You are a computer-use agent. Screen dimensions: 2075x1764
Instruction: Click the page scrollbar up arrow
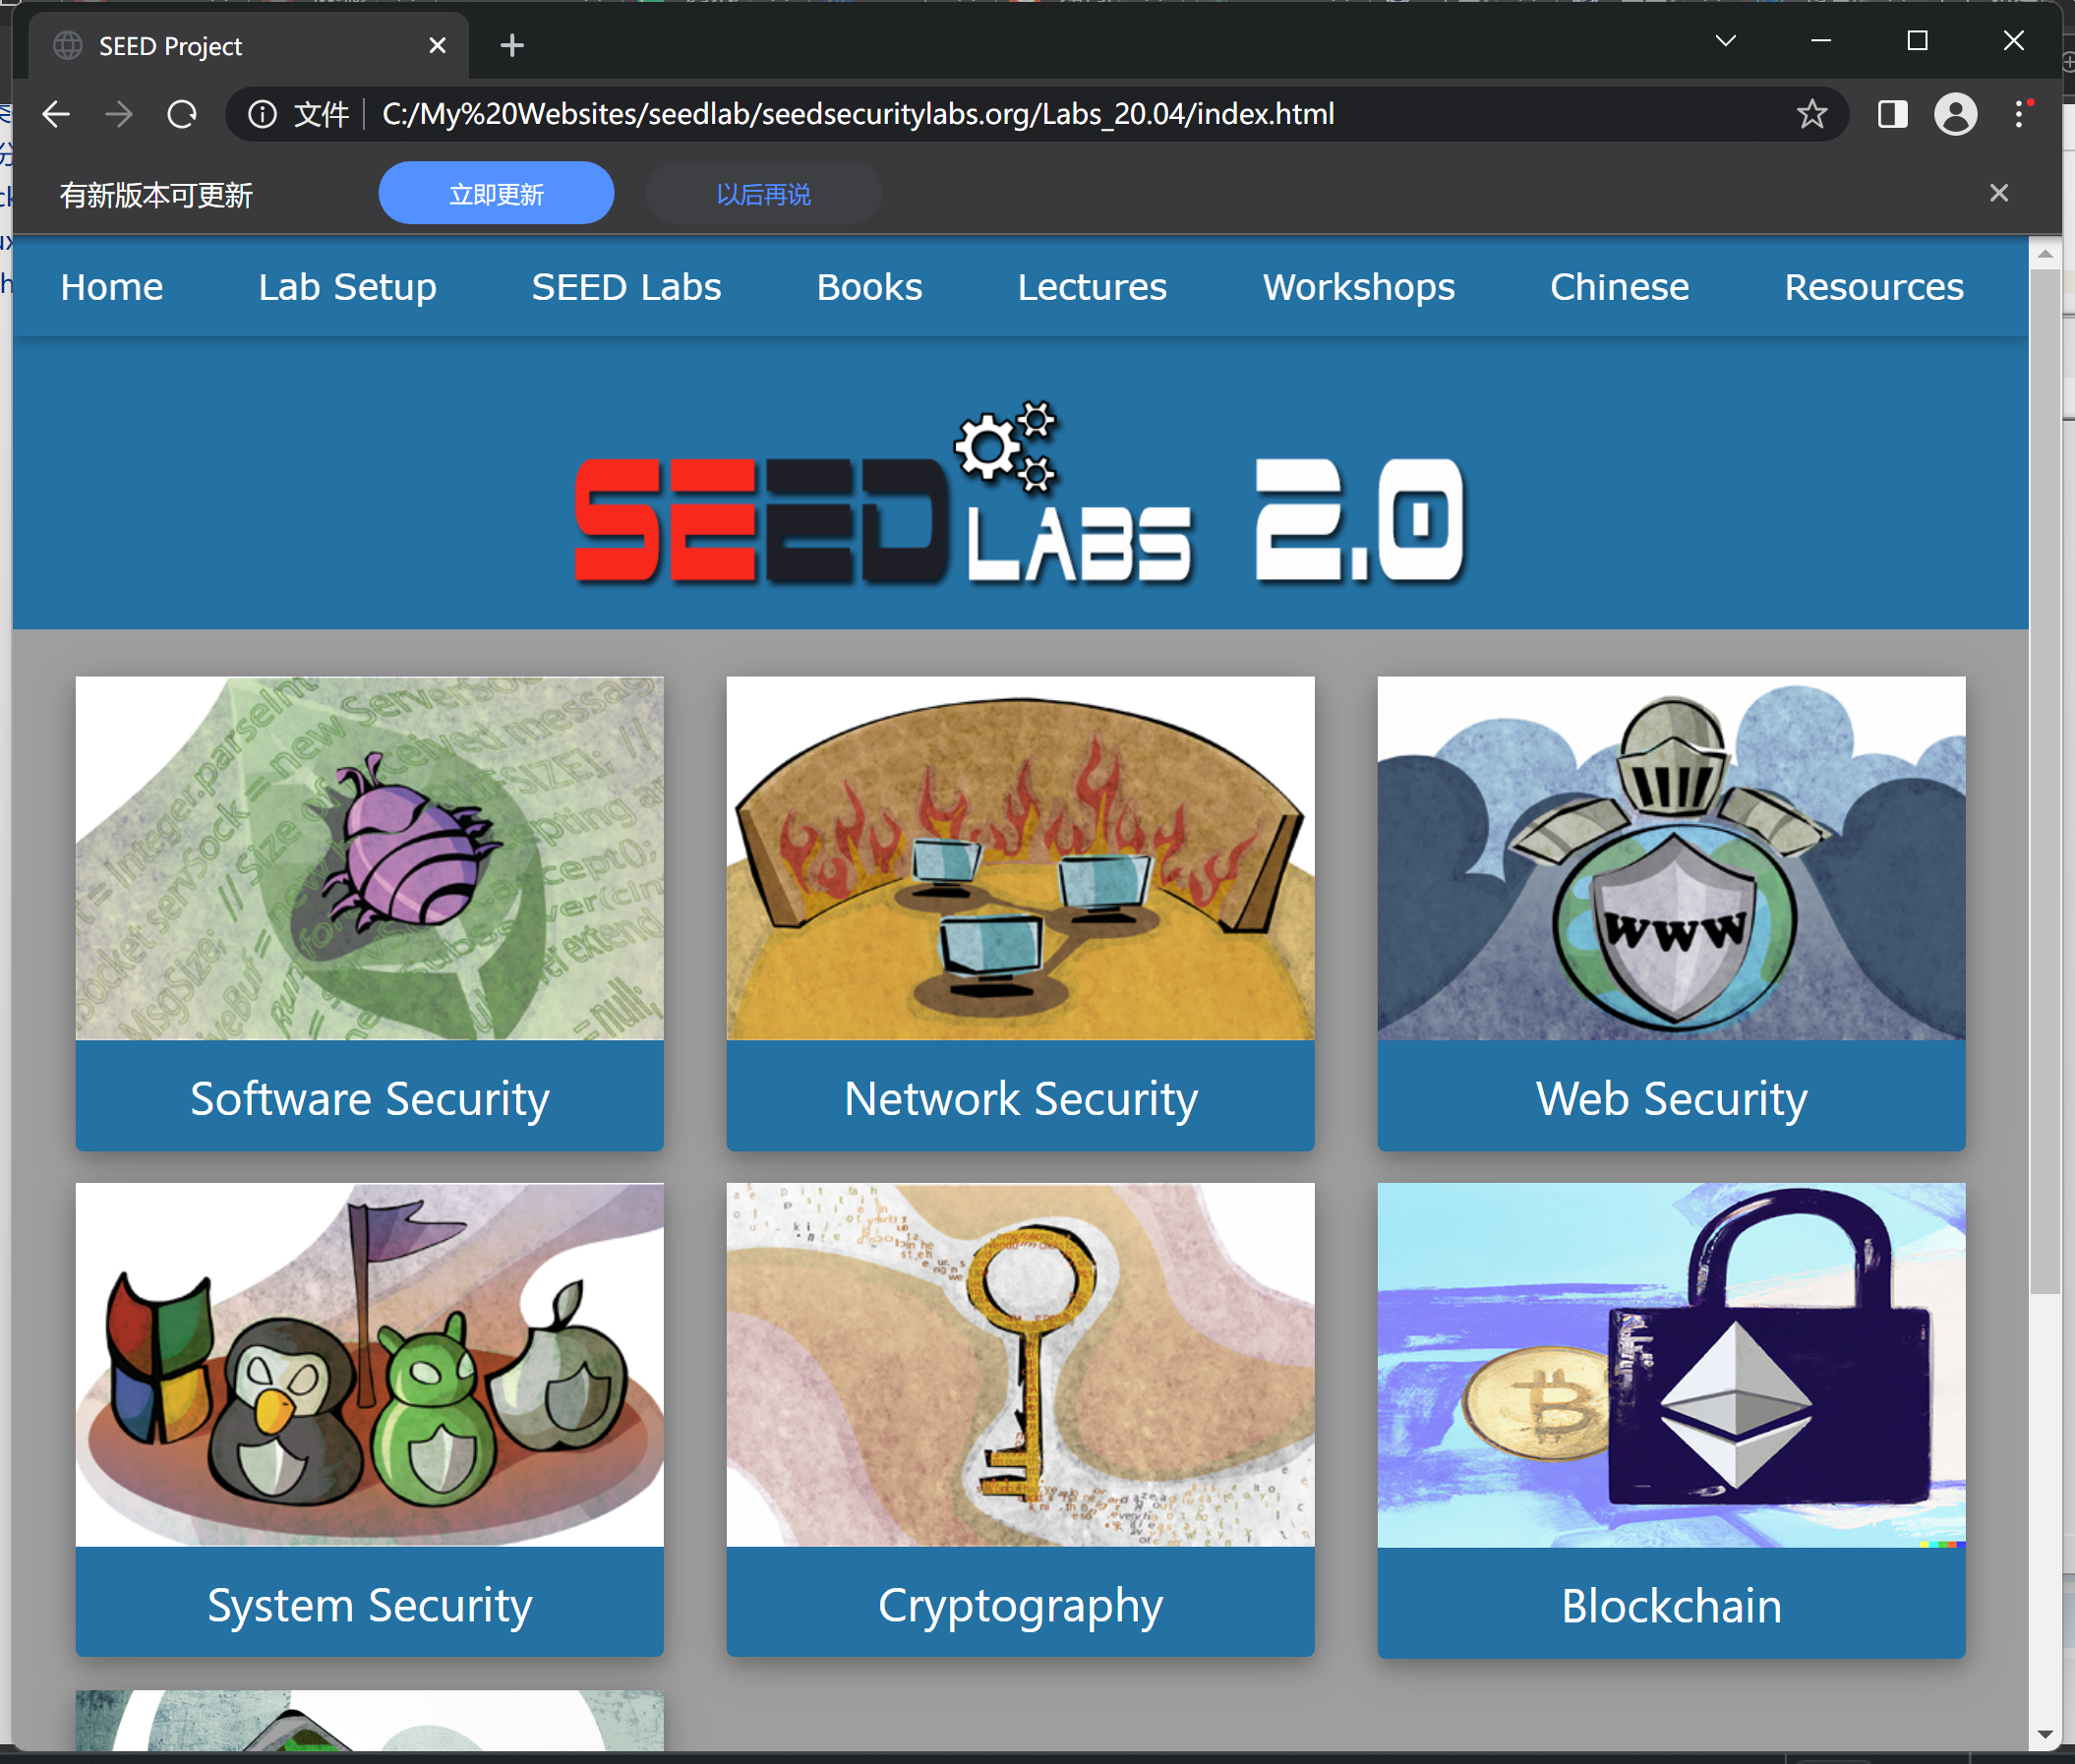click(2045, 254)
